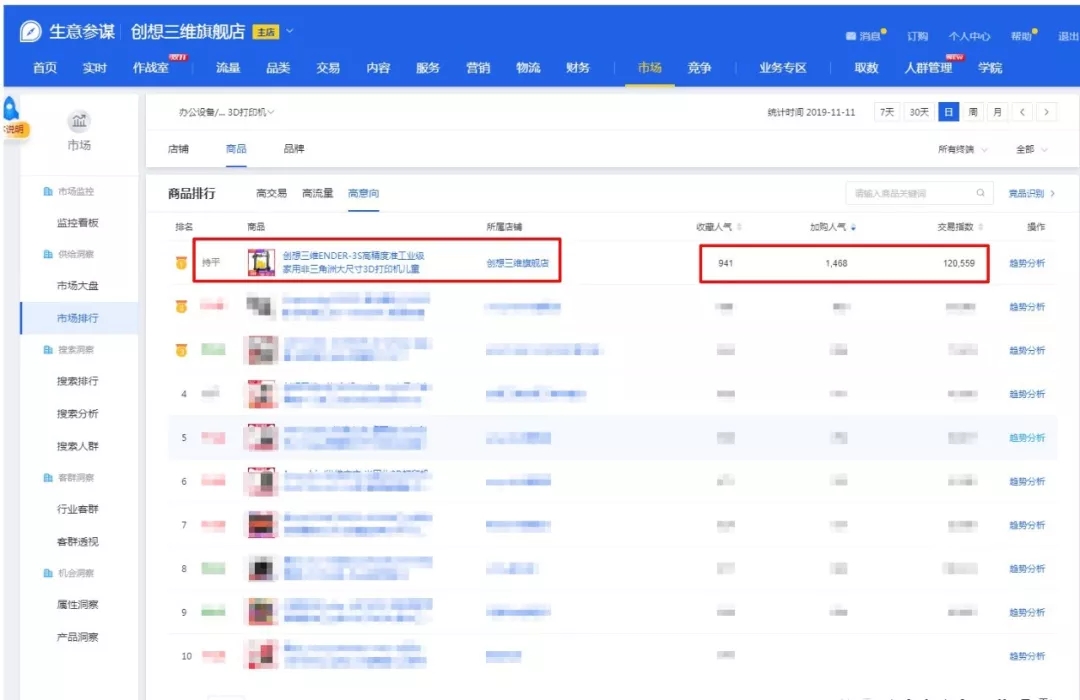Click 趋势分析 for the rank one product
1080x700 pixels.
pyautogui.click(x=1027, y=263)
